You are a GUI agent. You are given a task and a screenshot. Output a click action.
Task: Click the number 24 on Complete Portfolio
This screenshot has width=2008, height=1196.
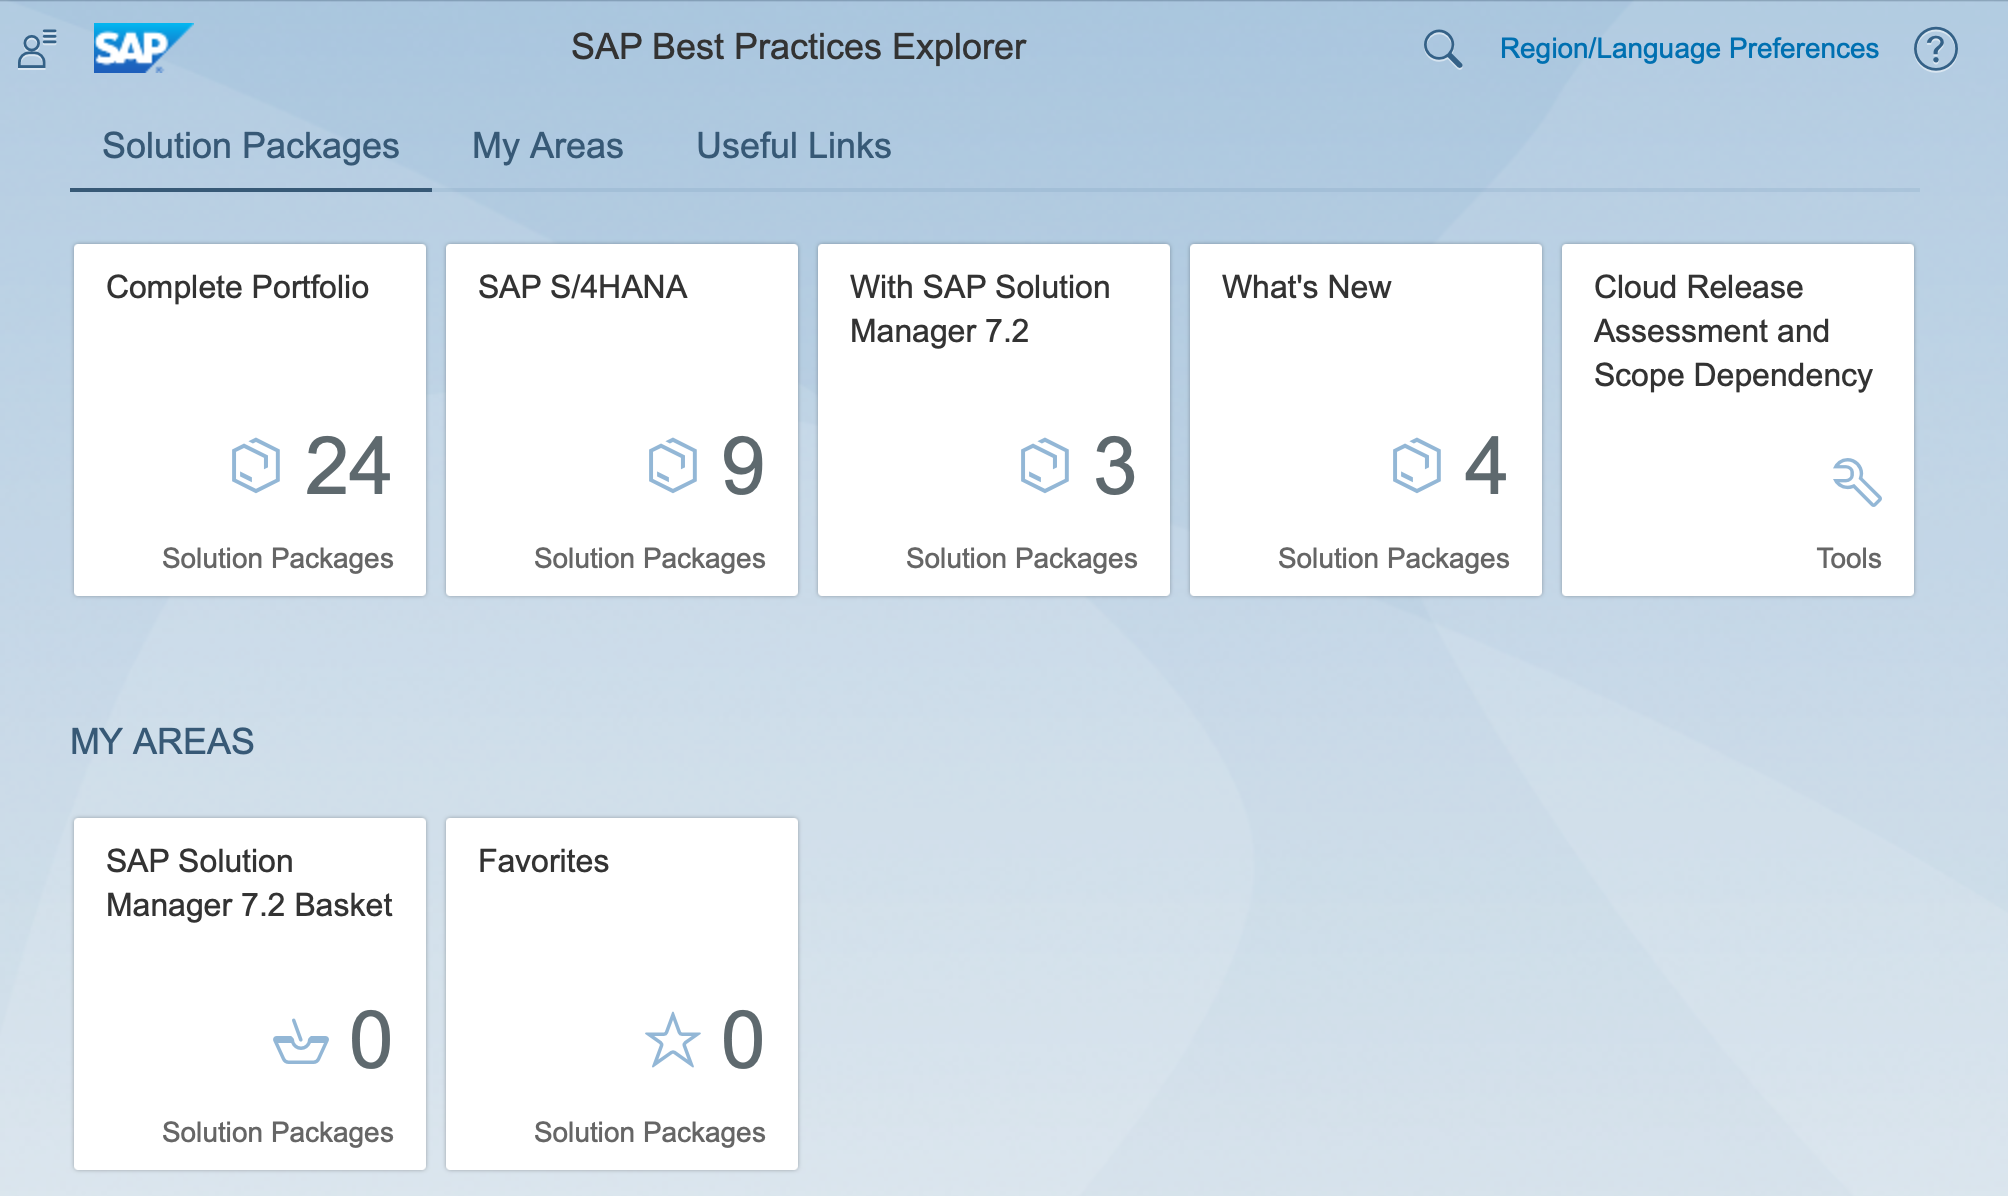(x=348, y=466)
